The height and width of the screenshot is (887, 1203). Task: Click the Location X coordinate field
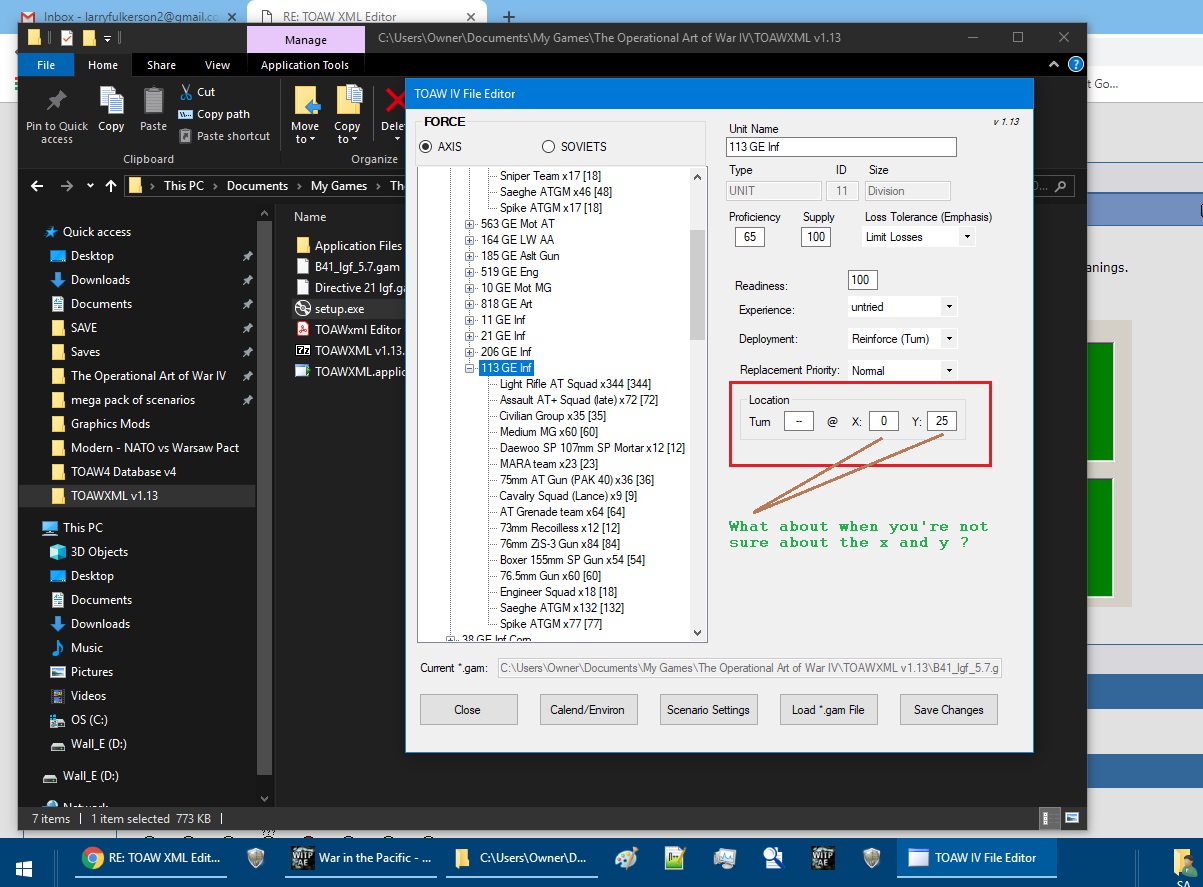884,421
